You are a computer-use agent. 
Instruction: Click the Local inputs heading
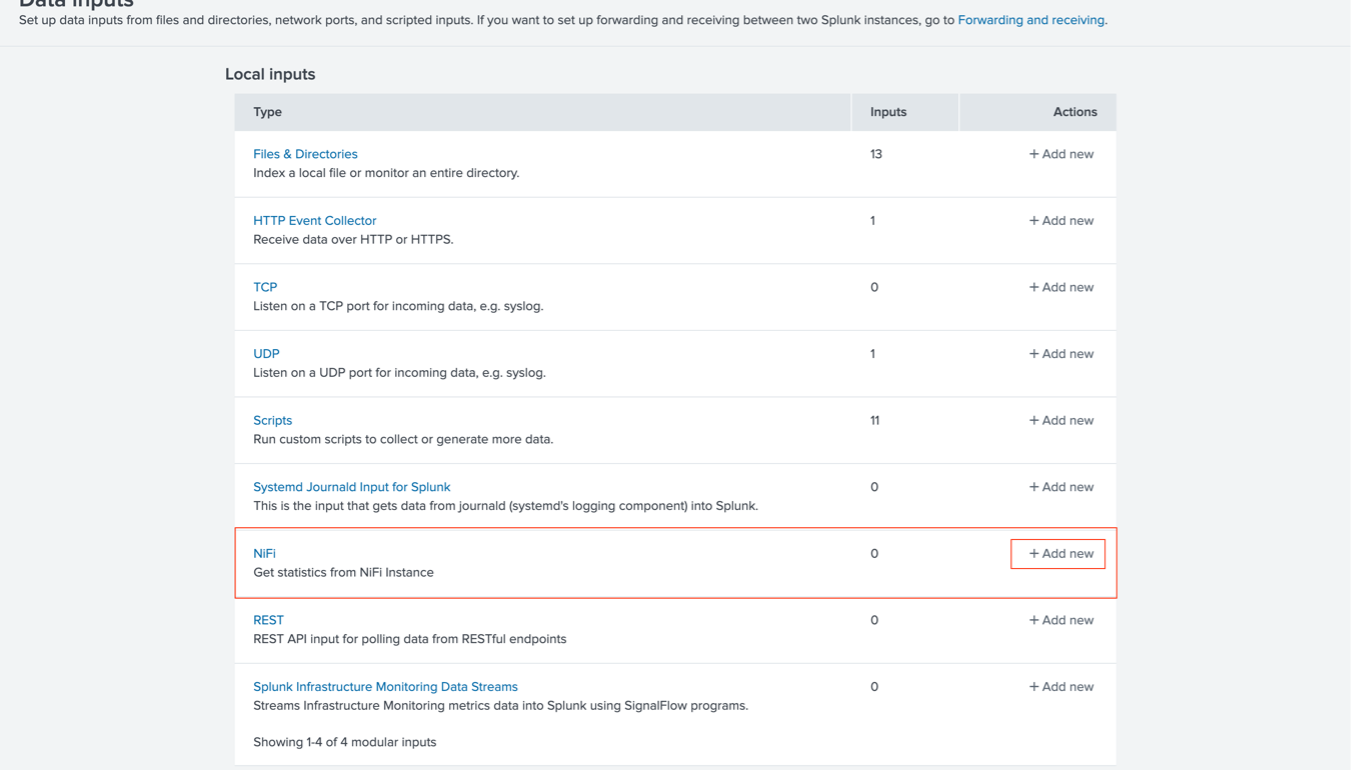(x=270, y=74)
